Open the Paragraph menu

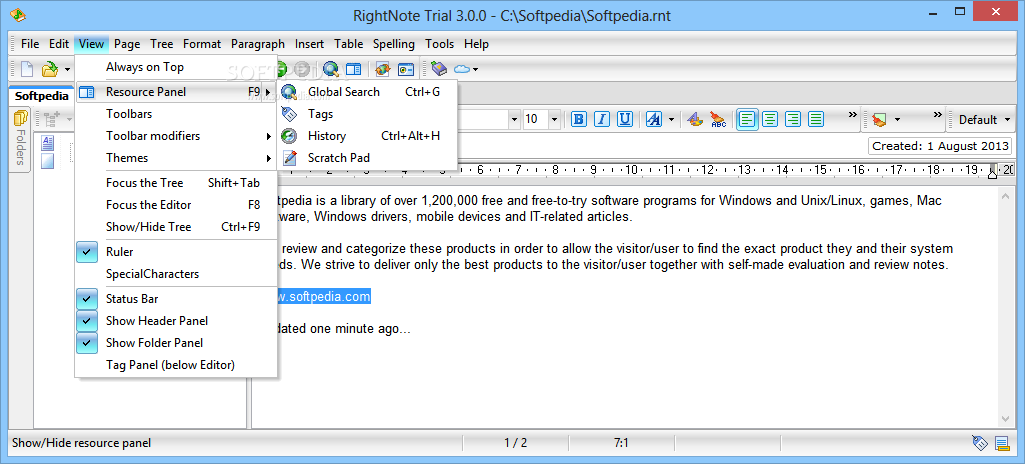[x=258, y=44]
